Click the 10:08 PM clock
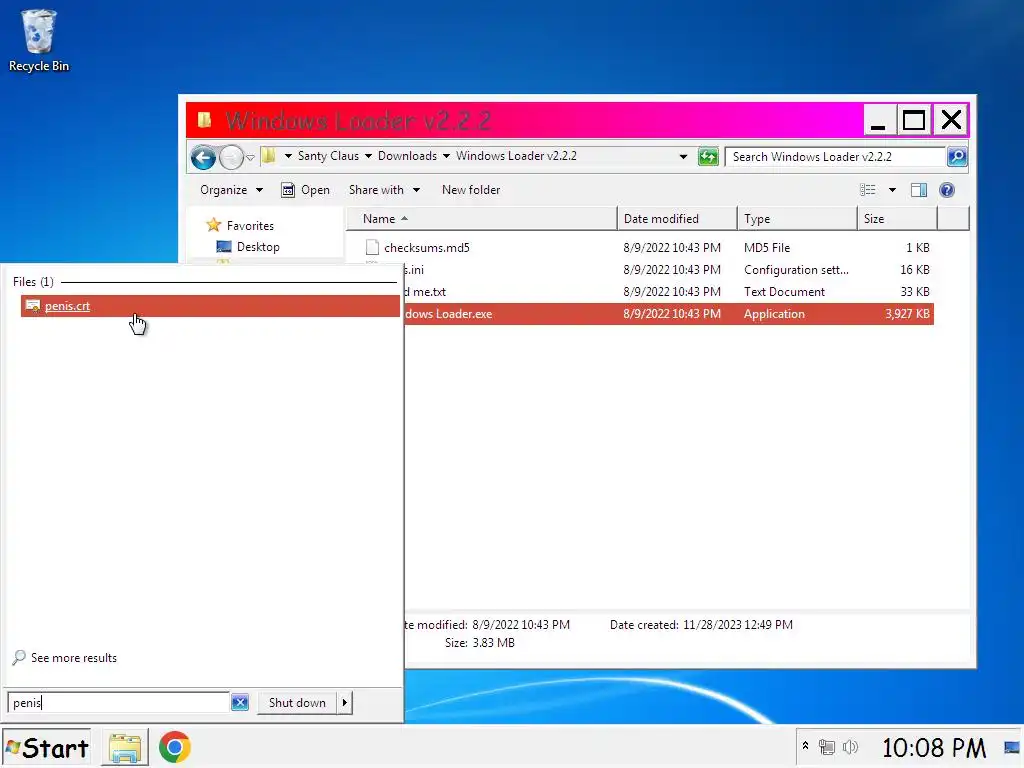The image size is (1024, 768). tap(934, 748)
